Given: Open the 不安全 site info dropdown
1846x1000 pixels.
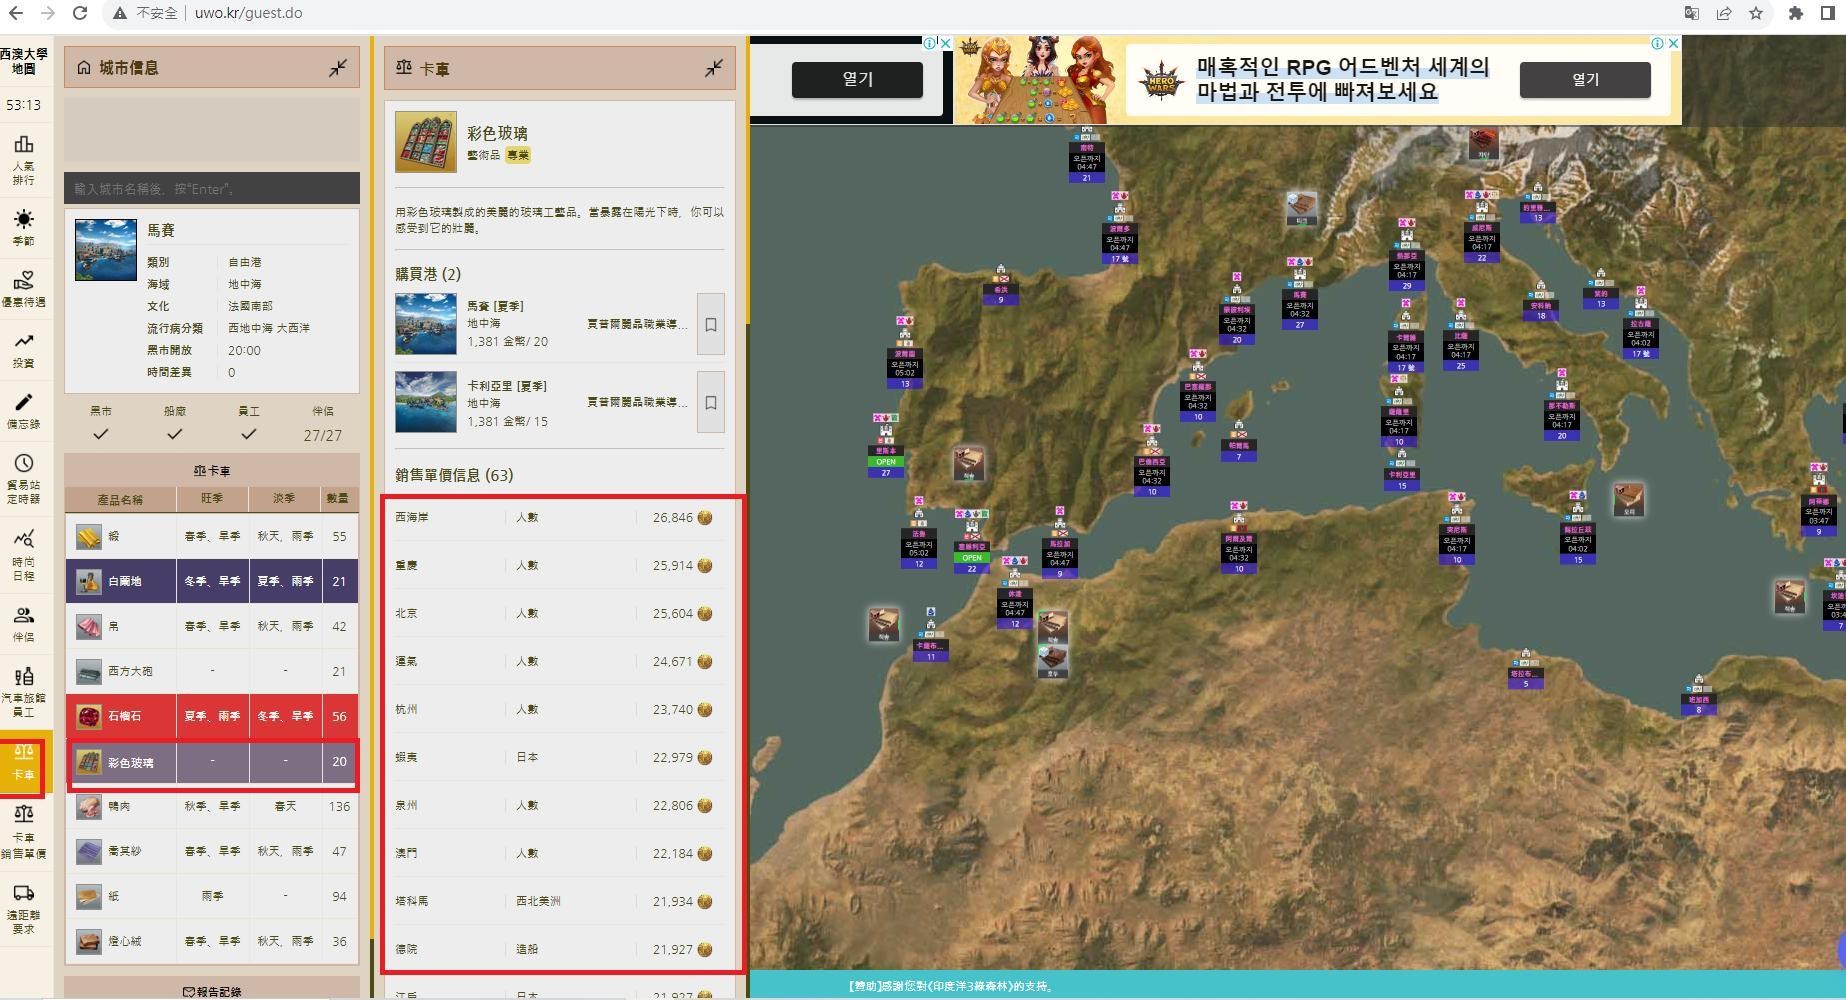Looking at the screenshot, I should click(x=150, y=13).
